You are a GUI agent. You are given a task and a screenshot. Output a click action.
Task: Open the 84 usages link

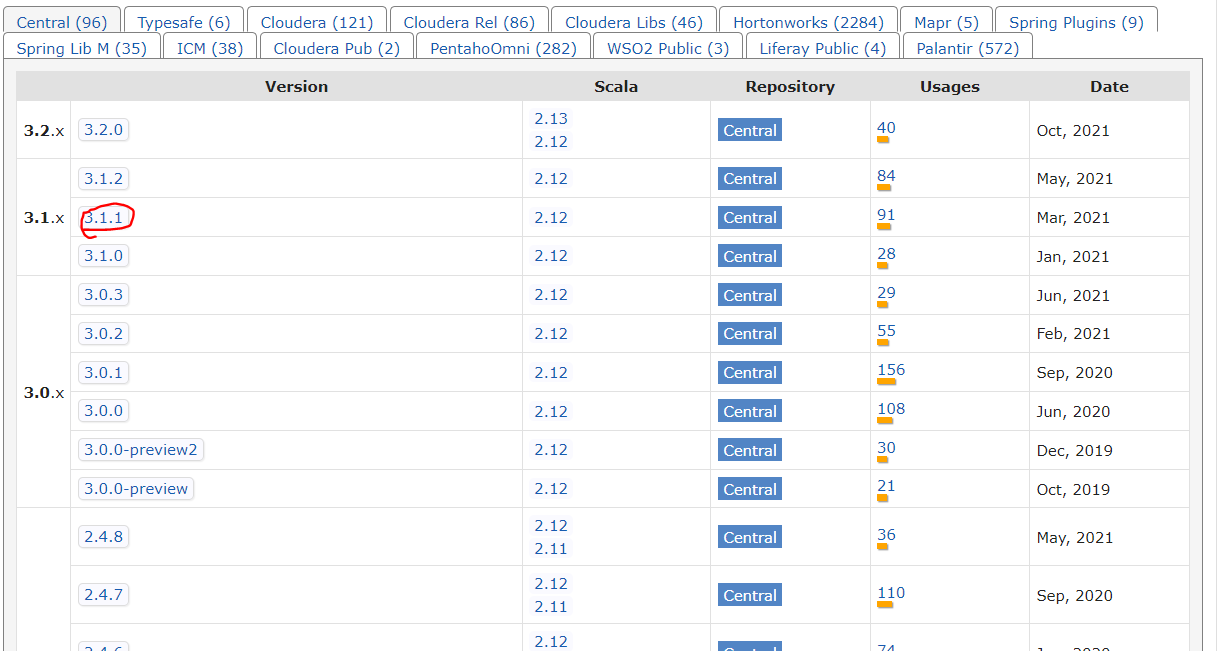(x=886, y=175)
